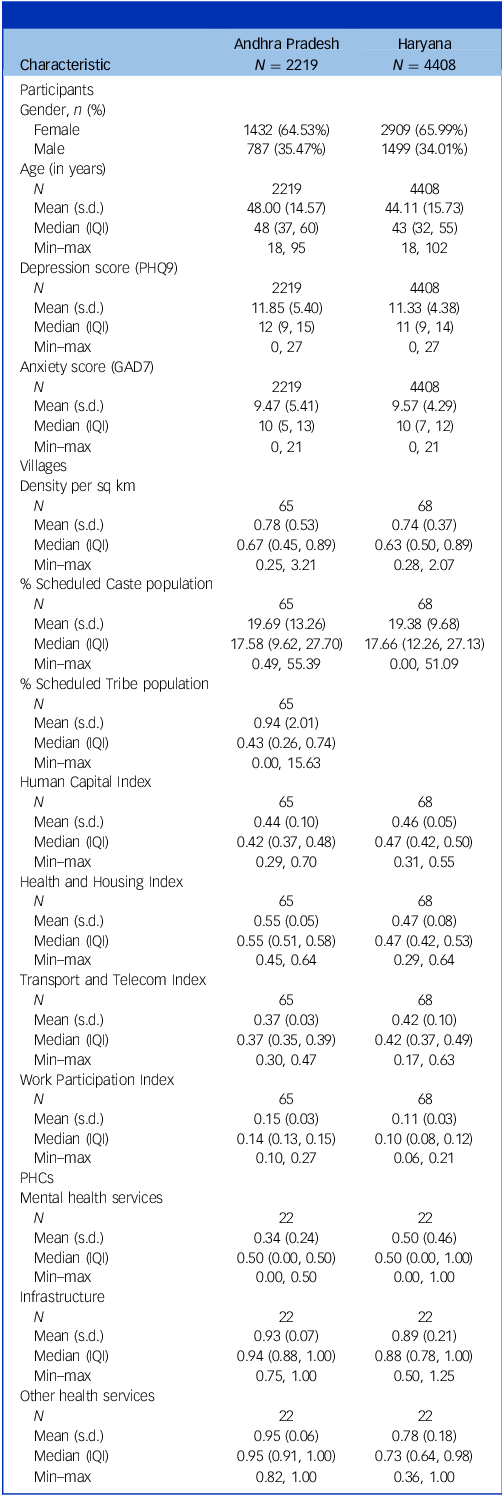Click the Human Capital Index heading
This screenshot has width=504, height=1496.
tap(80, 782)
